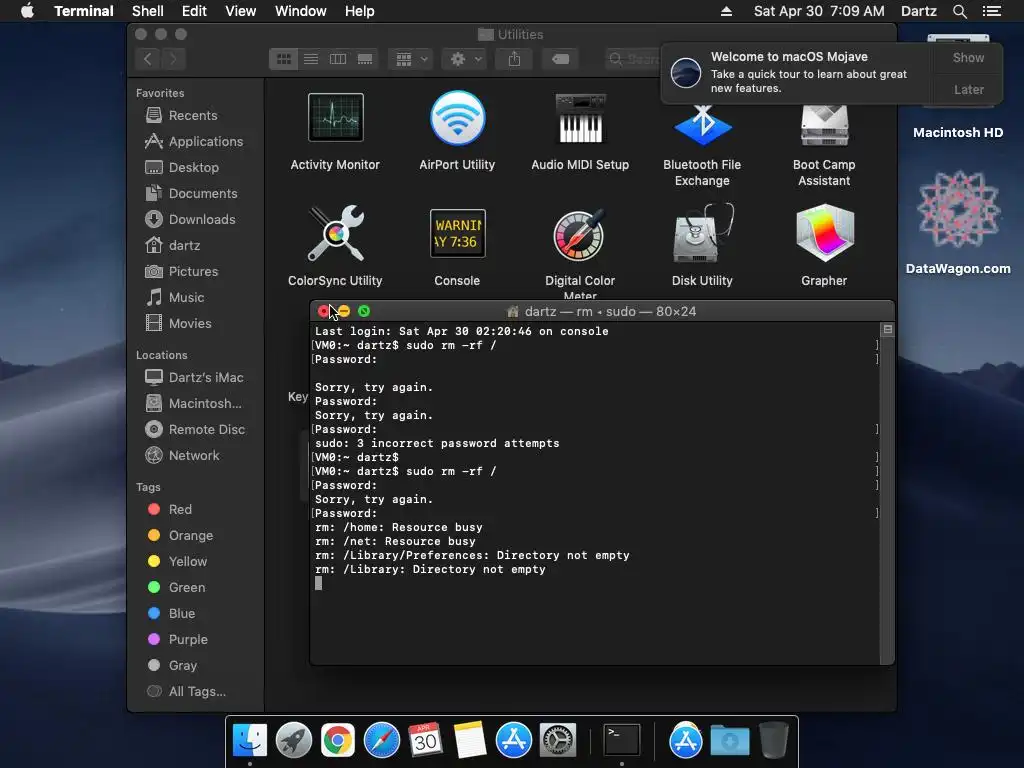Open the Console app icon
Viewport: 1024px width, 768px height.
(457, 233)
